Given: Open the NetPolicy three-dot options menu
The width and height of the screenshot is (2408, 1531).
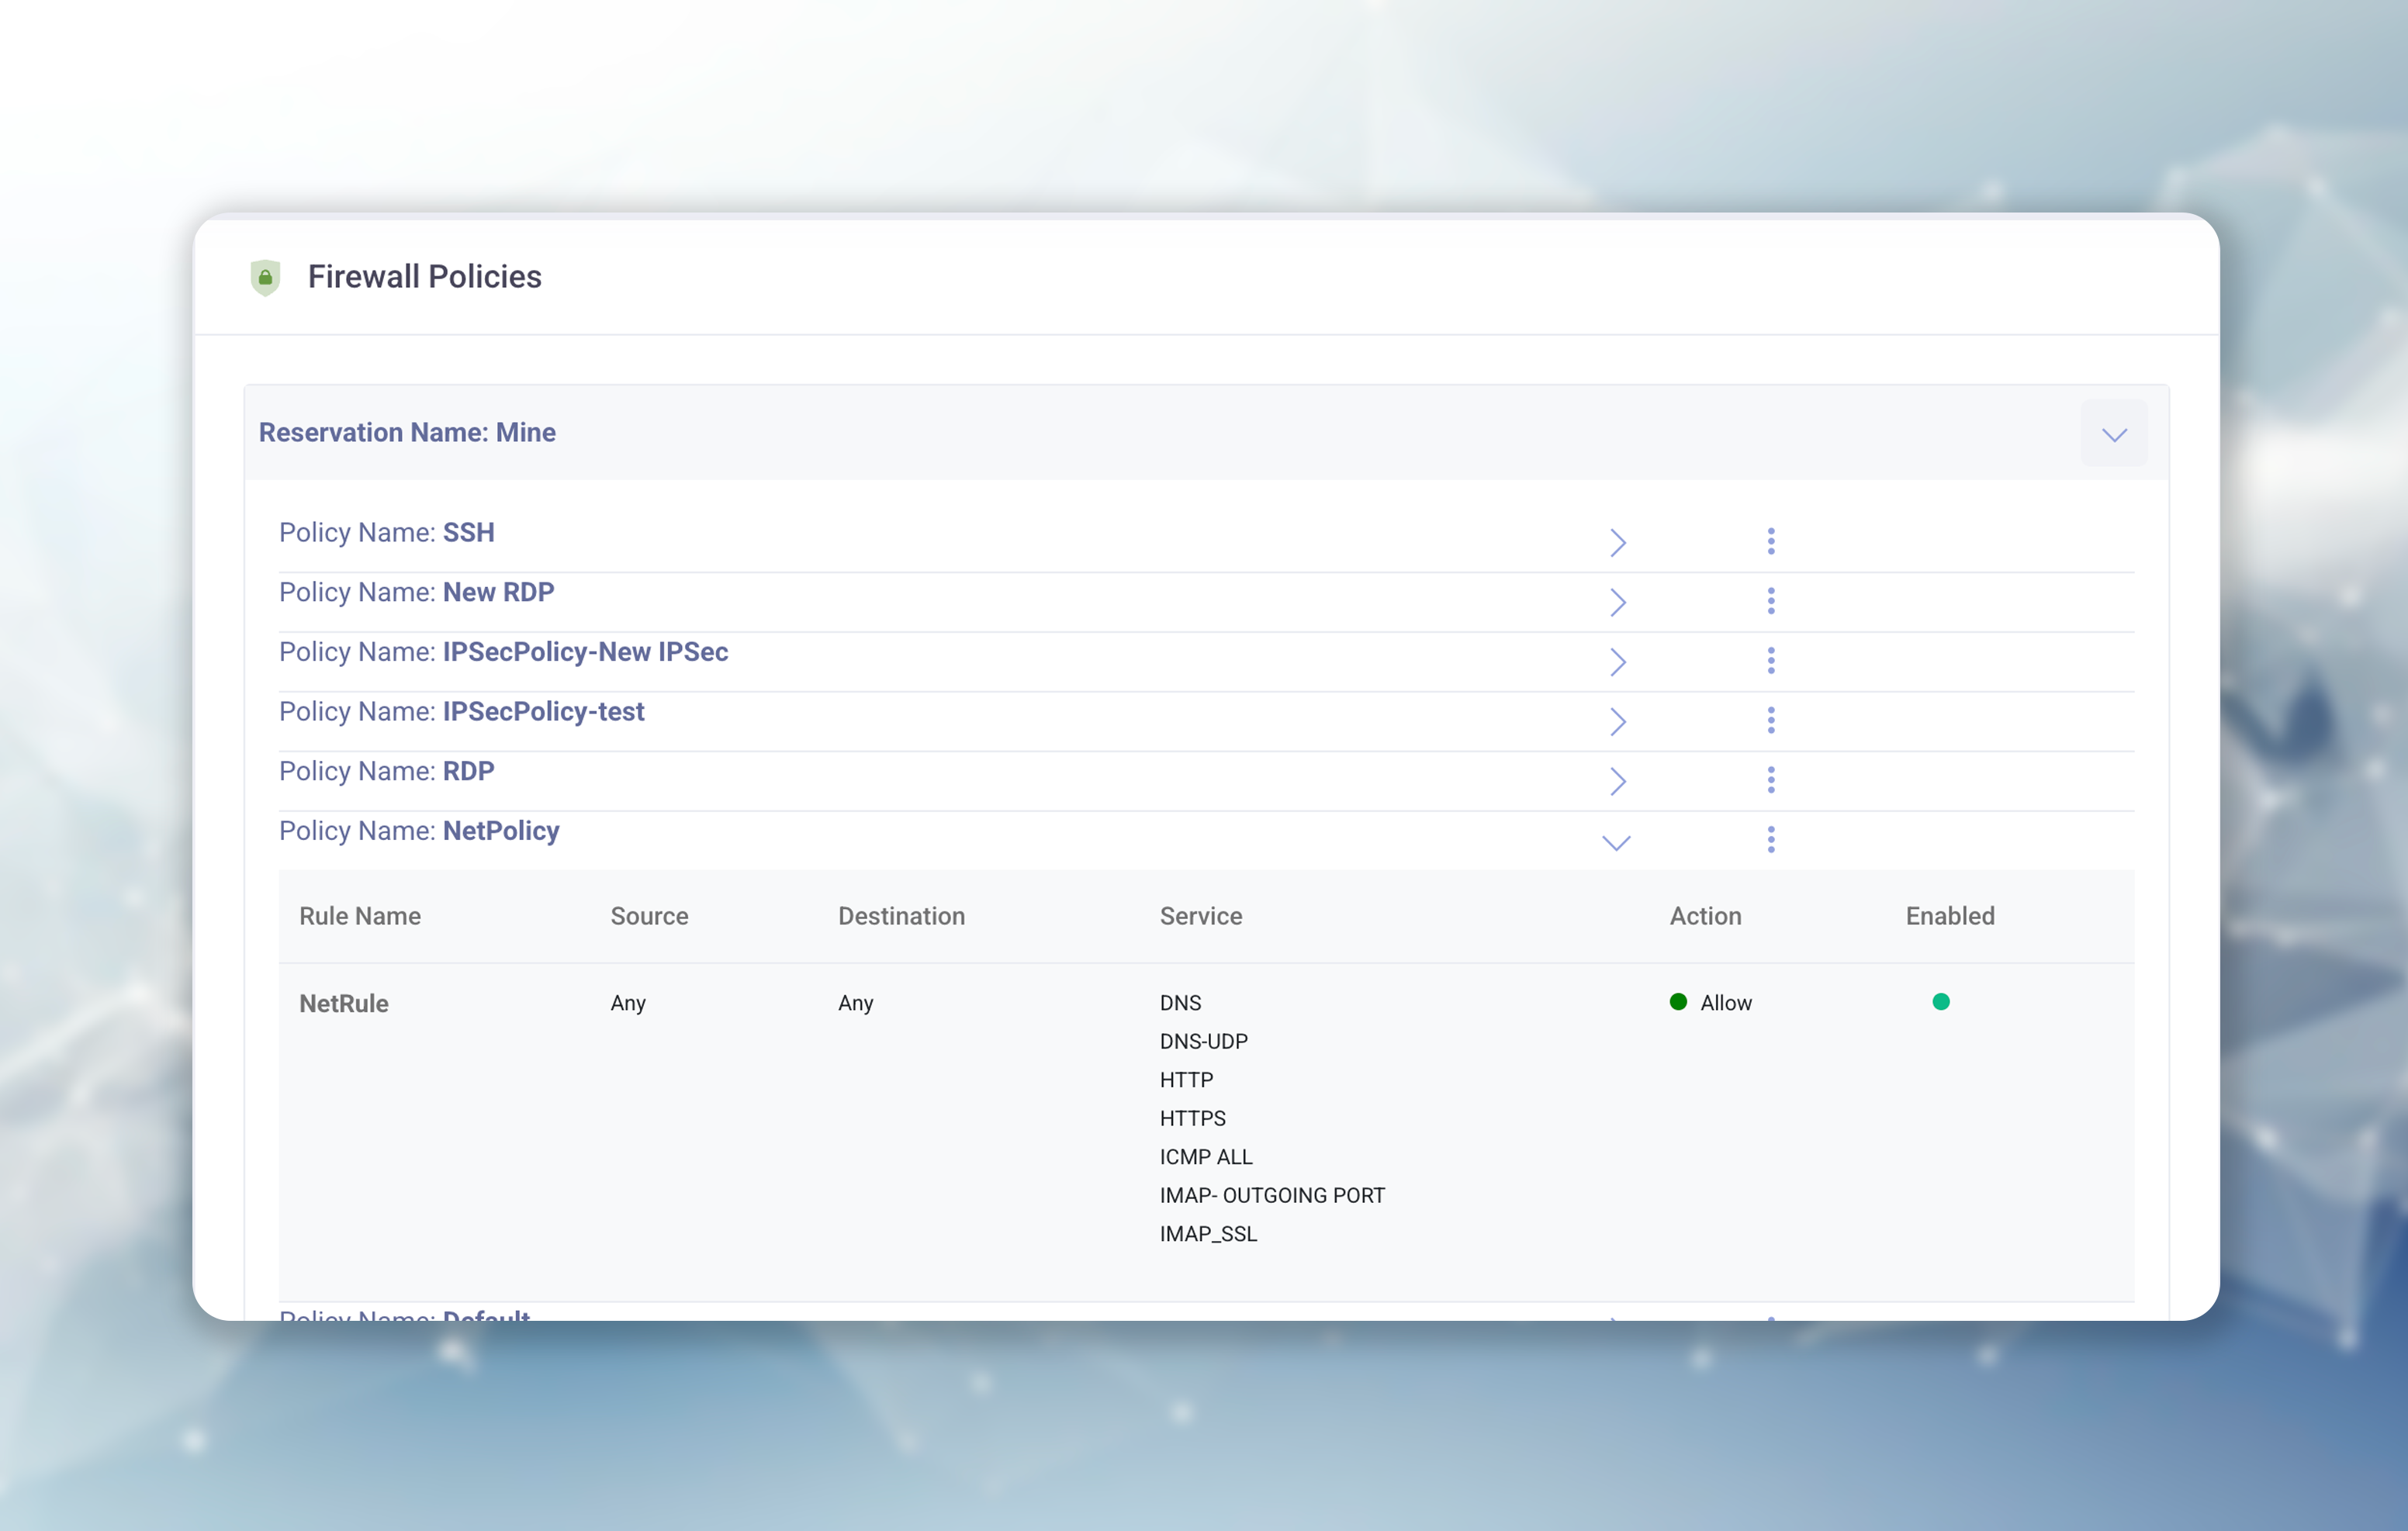Looking at the screenshot, I should (1770, 840).
